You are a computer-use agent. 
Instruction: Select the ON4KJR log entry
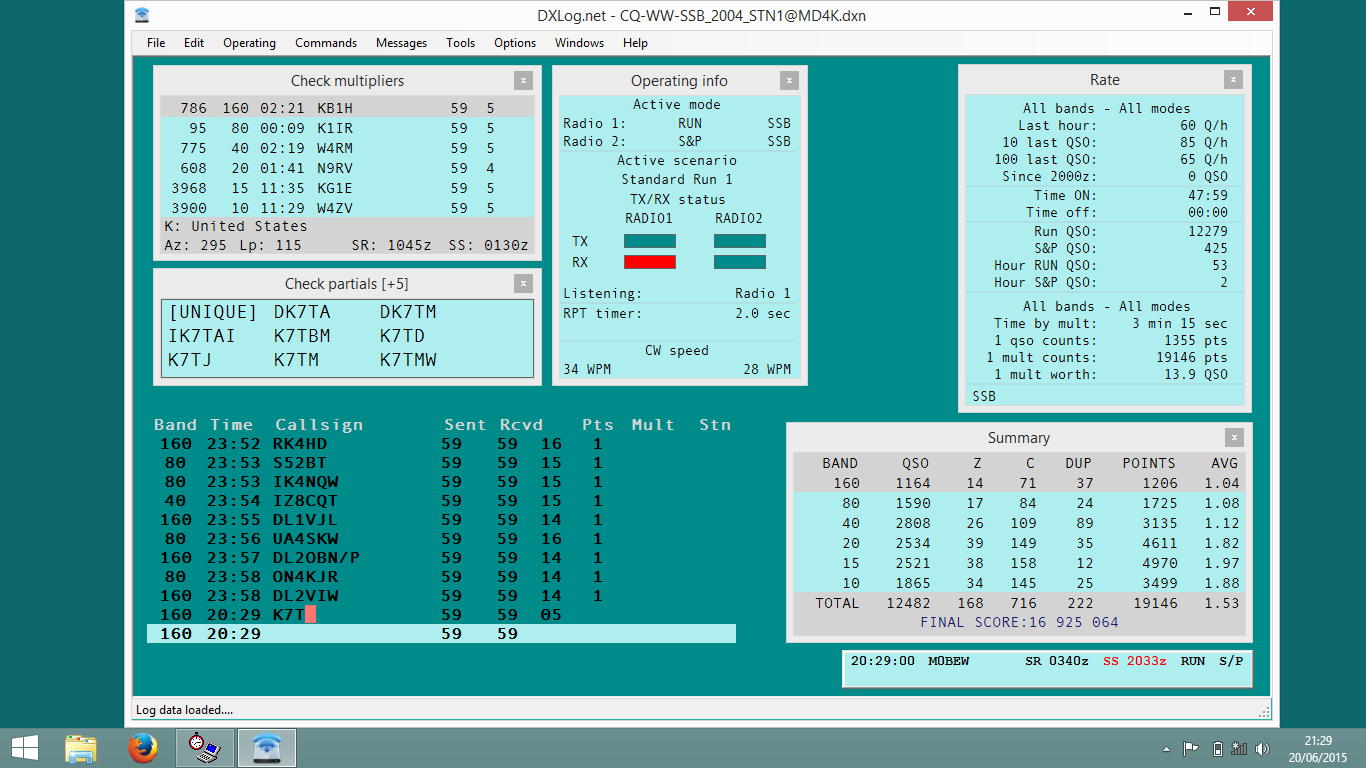coord(441,577)
